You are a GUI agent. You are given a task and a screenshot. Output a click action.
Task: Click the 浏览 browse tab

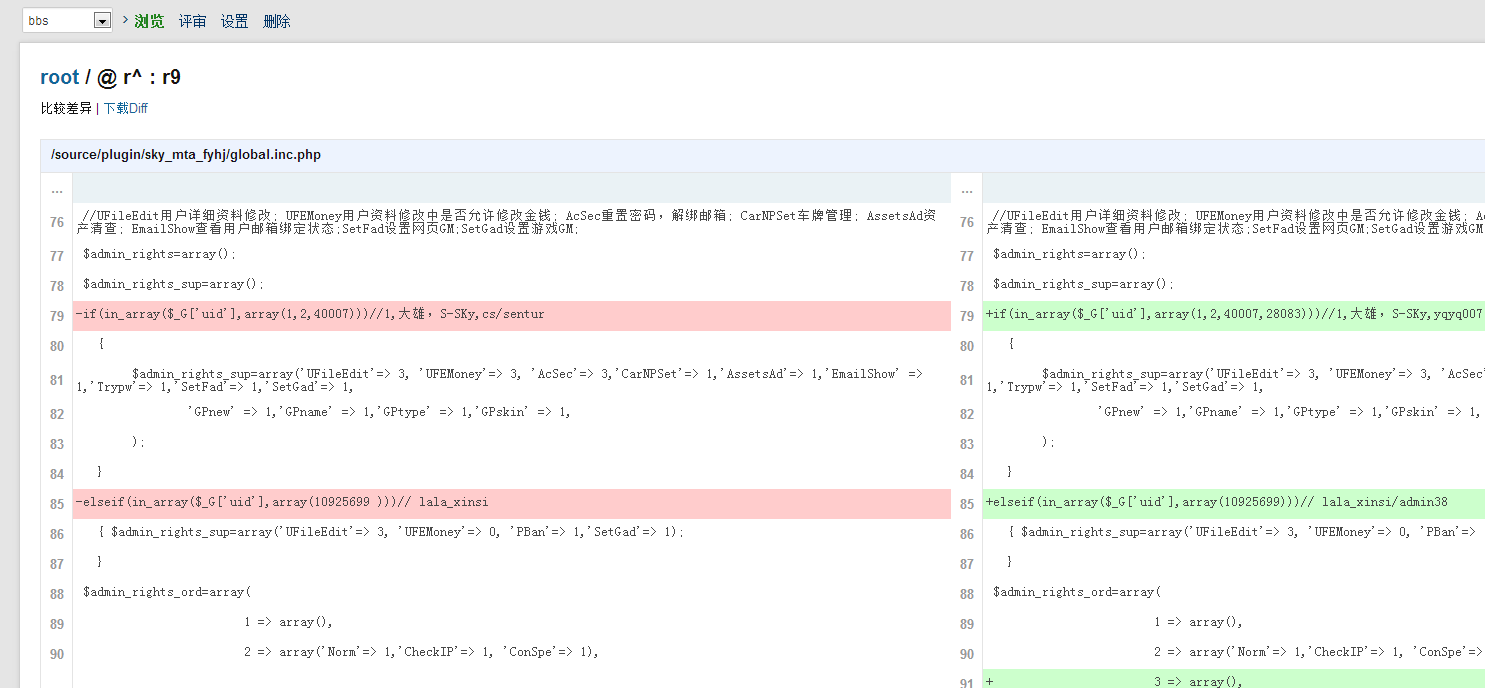(x=149, y=21)
